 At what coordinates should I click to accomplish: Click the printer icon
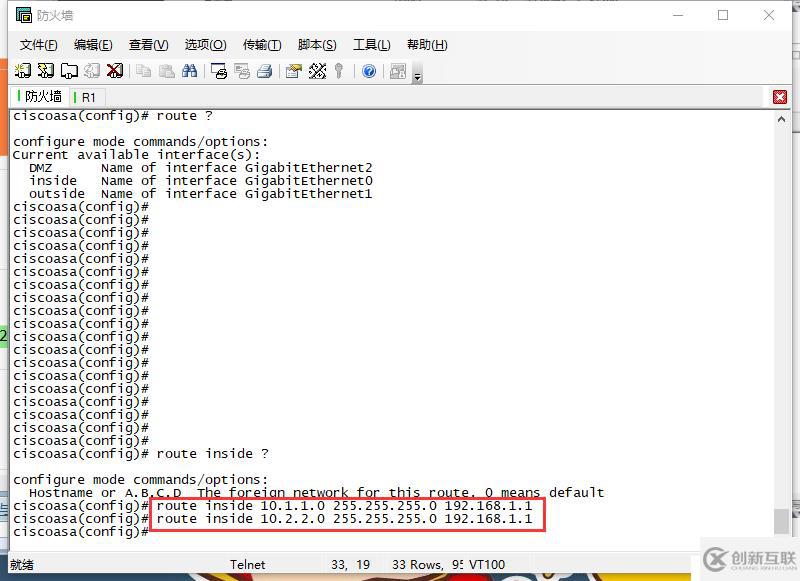tap(264, 71)
